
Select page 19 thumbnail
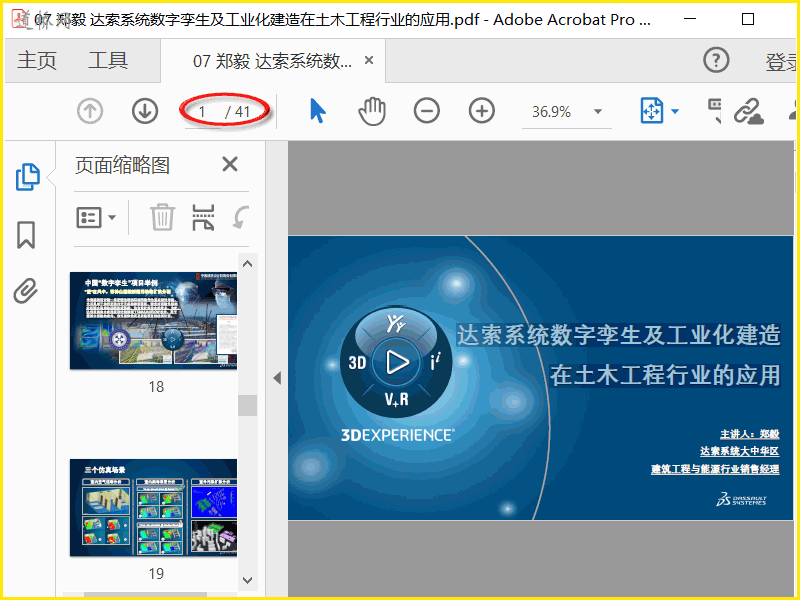click(x=154, y=507)
